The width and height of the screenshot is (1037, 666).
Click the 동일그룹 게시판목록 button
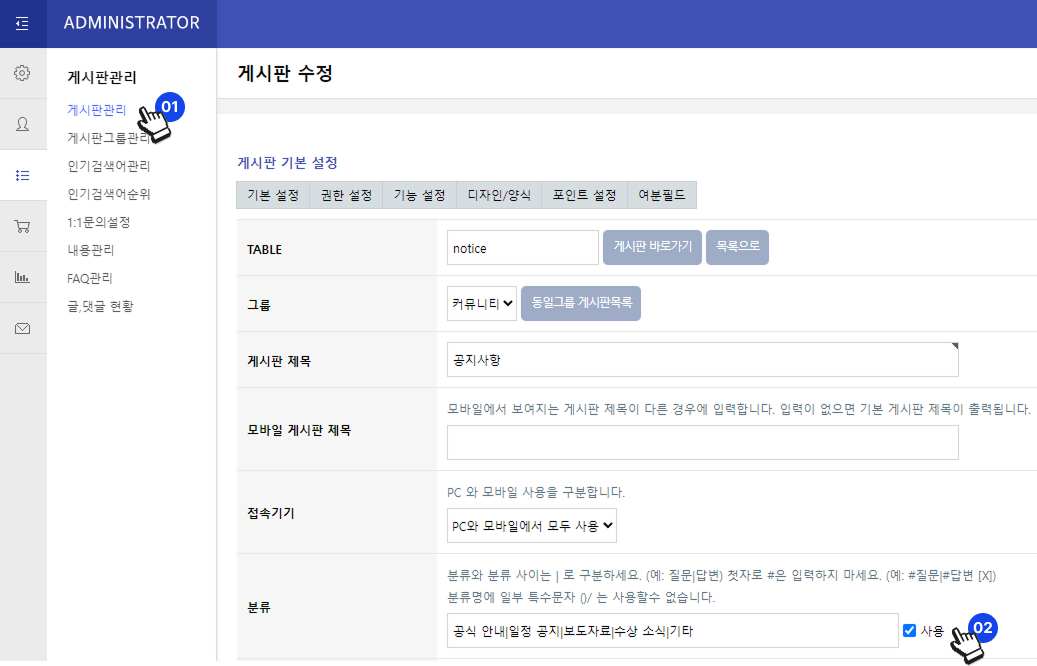(580, 303)
